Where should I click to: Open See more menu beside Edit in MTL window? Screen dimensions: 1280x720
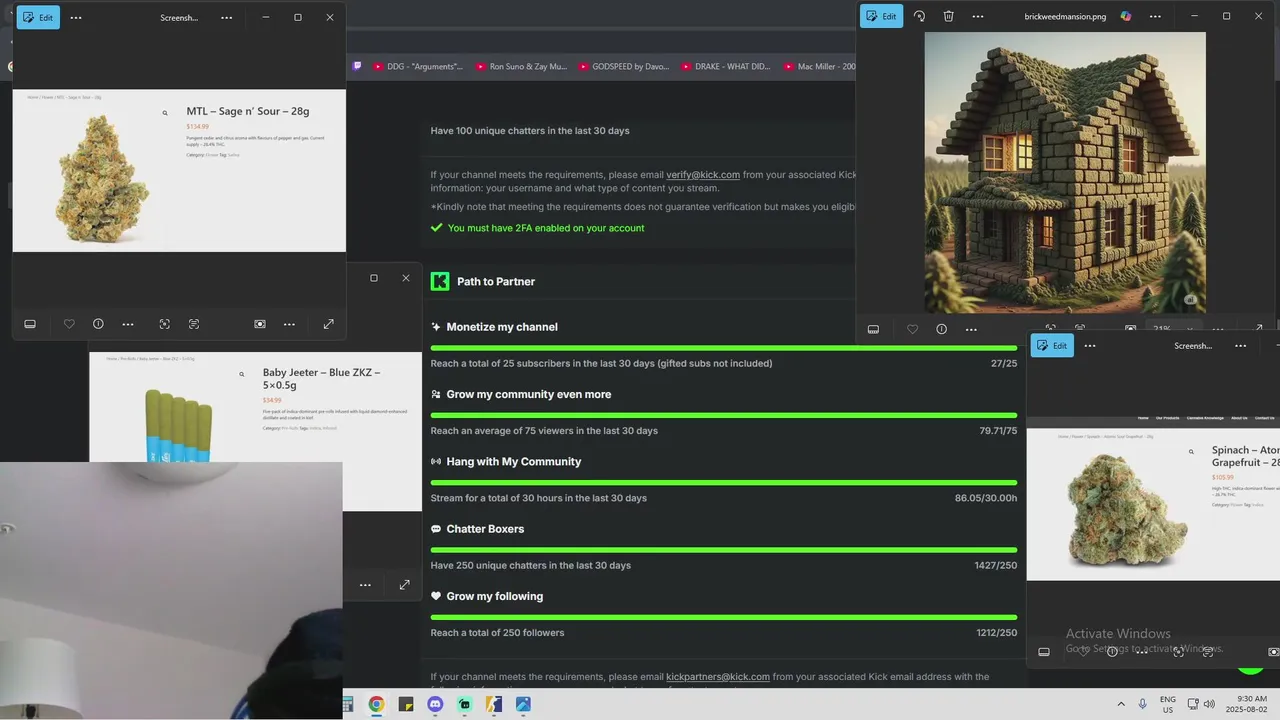(x=76, y=17)
